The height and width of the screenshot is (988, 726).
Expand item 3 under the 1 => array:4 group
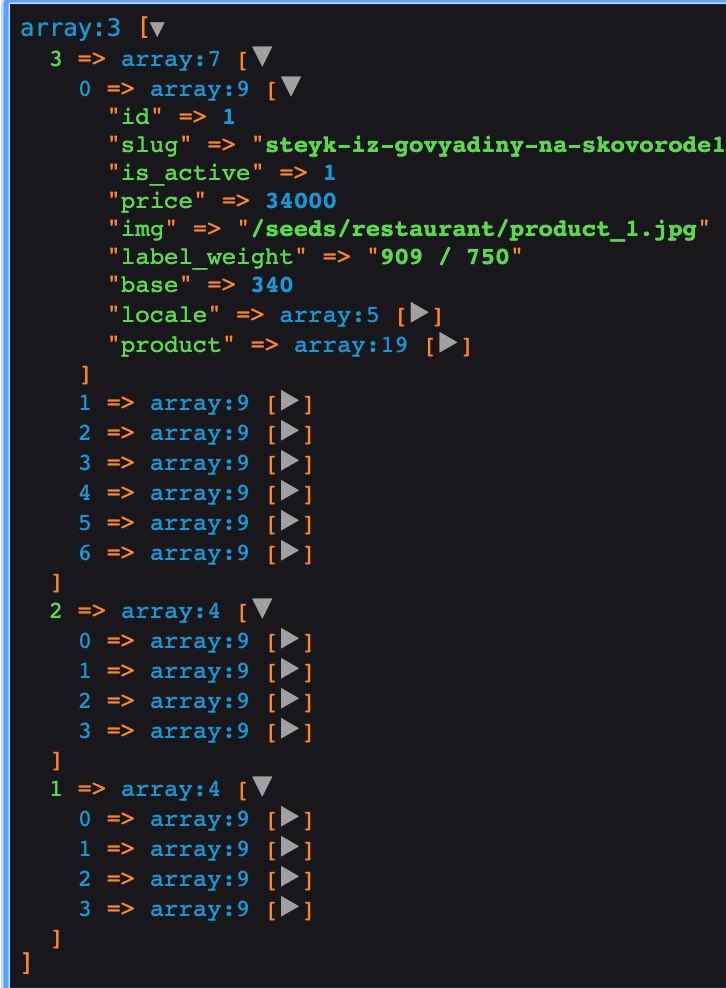(x=290, y=907)
